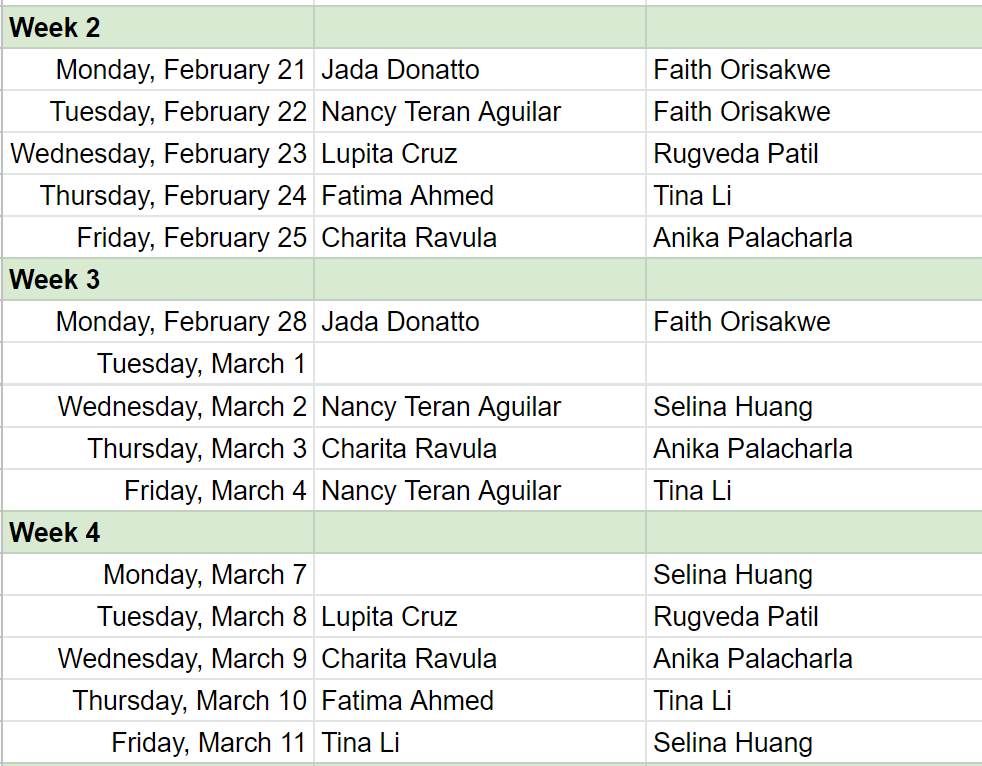Screen dimensions: 982x766
Task: Select Jada Donatto in the February 21 row
Action: pyautogui.click(x=400, y=70)
